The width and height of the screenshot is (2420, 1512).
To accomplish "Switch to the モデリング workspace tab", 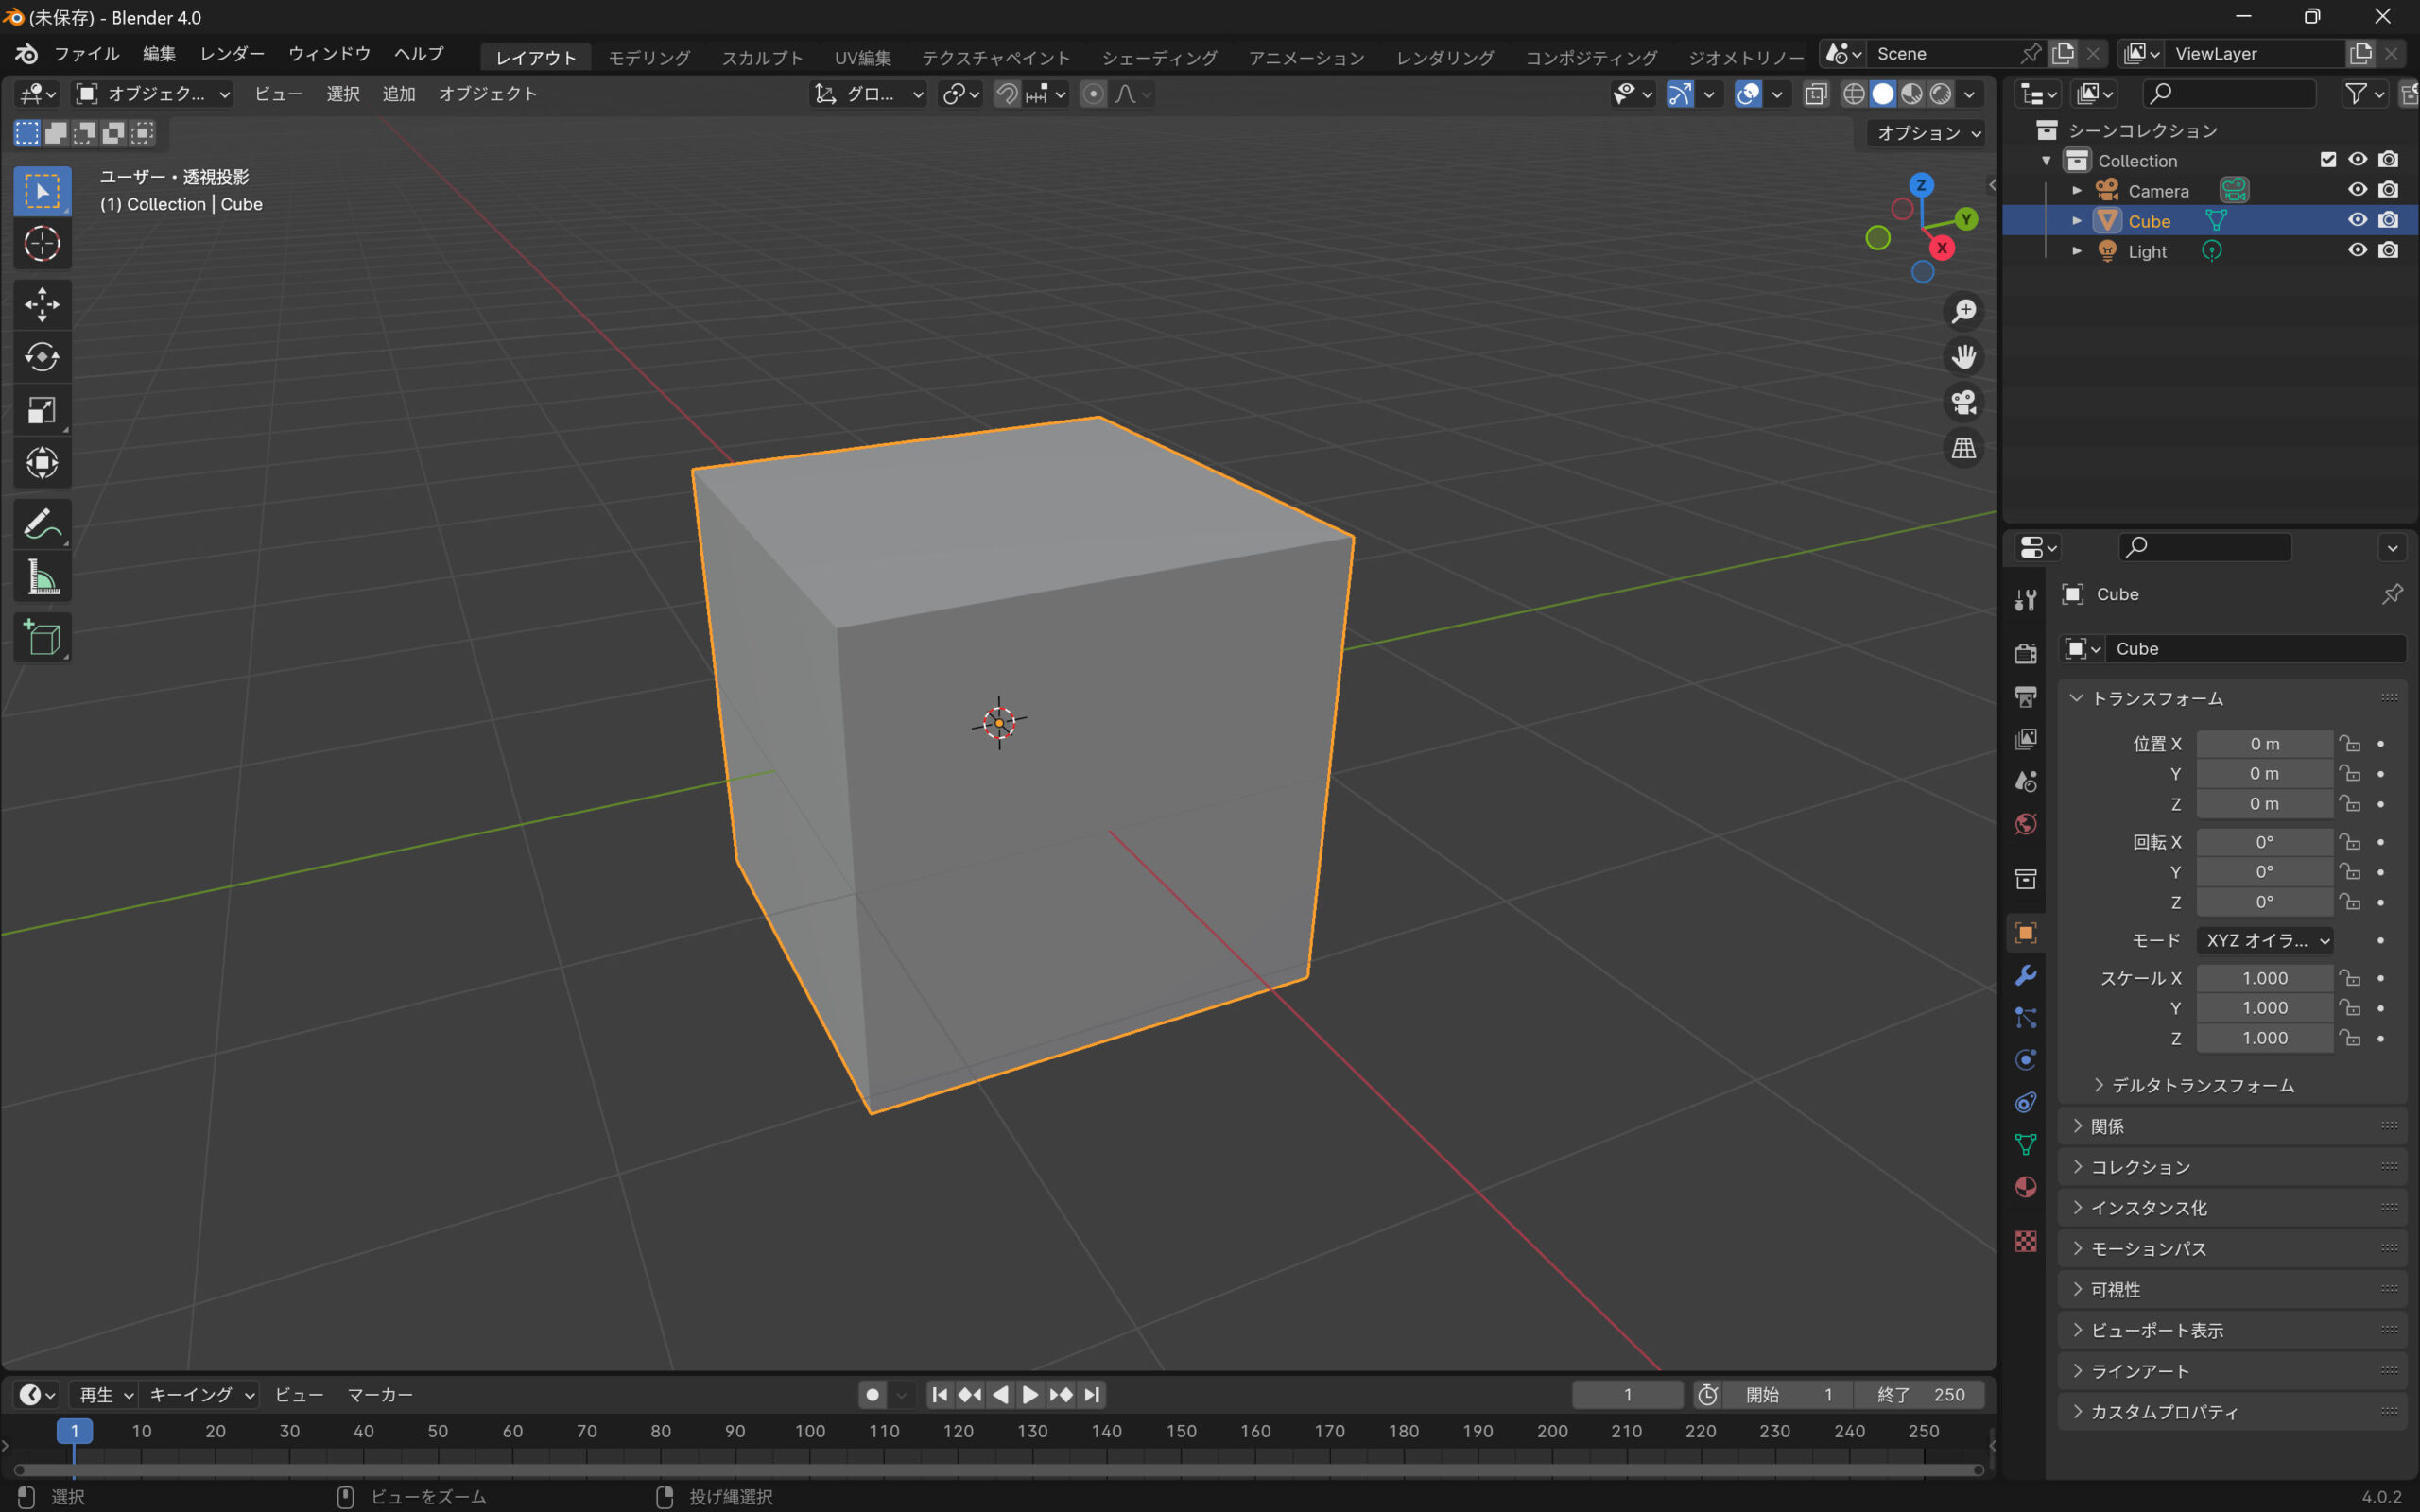I will coord(649,57).
